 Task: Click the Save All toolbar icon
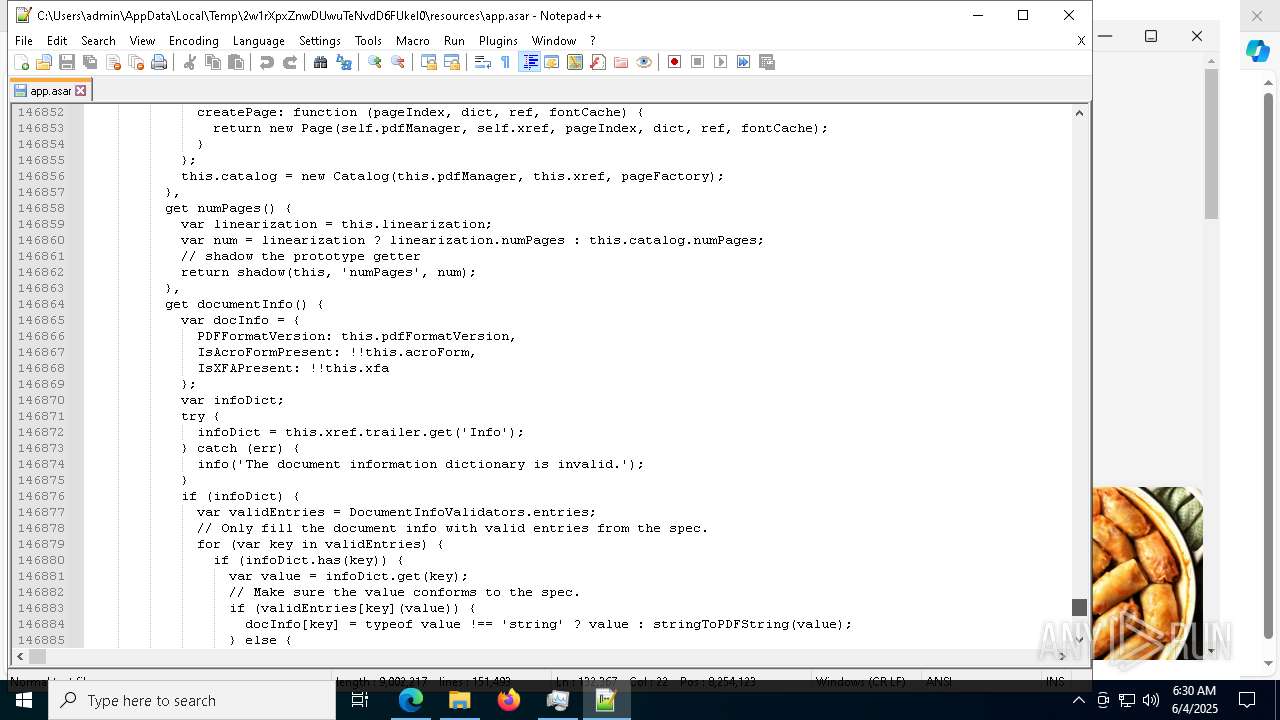tap(90, 62)
